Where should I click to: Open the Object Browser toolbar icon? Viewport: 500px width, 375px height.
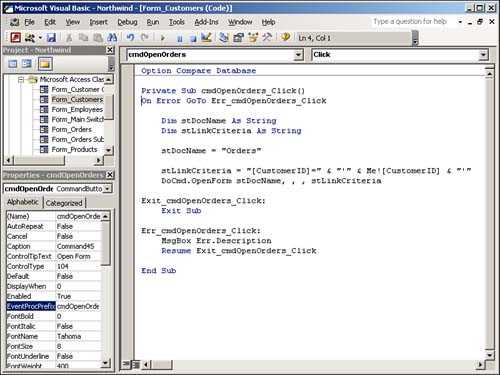click(x=253, y=37)
